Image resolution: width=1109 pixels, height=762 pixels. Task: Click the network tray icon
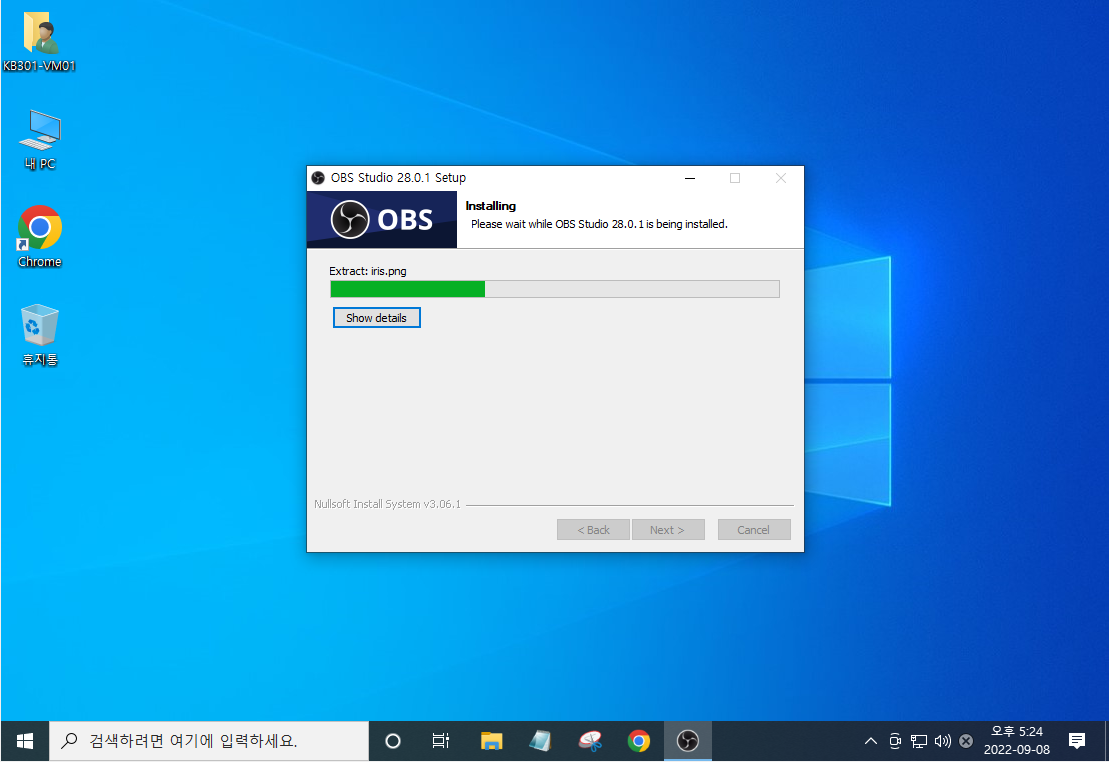click(x=919, y=741)
